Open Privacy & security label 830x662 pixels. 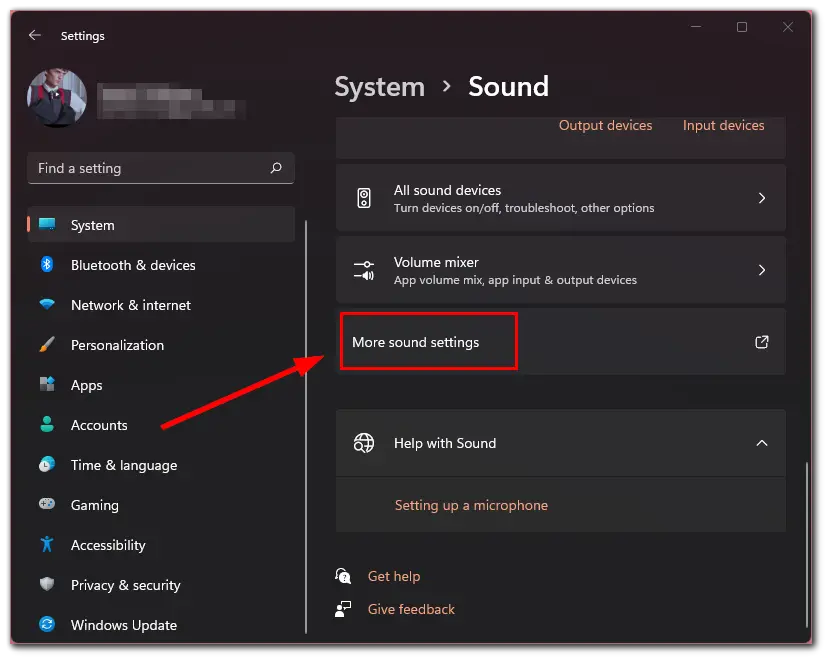(125, 586)
